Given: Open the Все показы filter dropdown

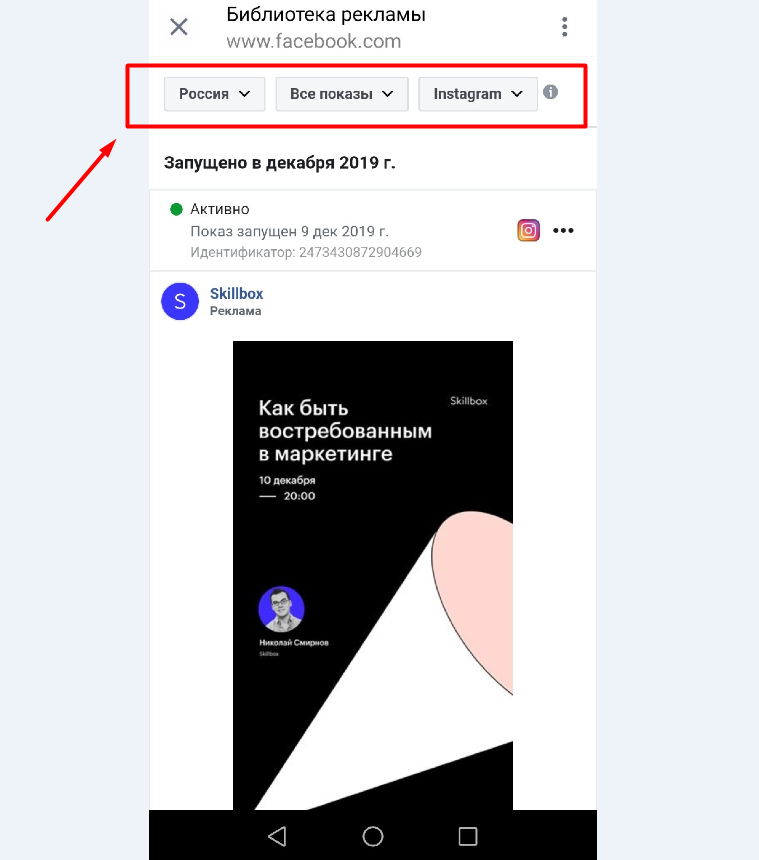Looking at the screenshot, I should 342,94.
